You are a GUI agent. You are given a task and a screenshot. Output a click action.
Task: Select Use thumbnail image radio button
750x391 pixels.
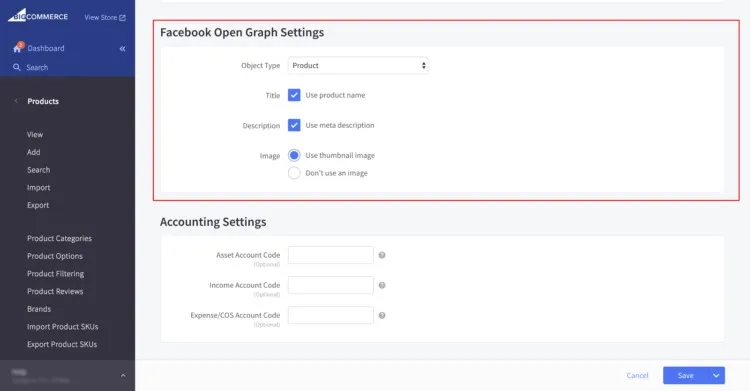(x=294, y=155)
